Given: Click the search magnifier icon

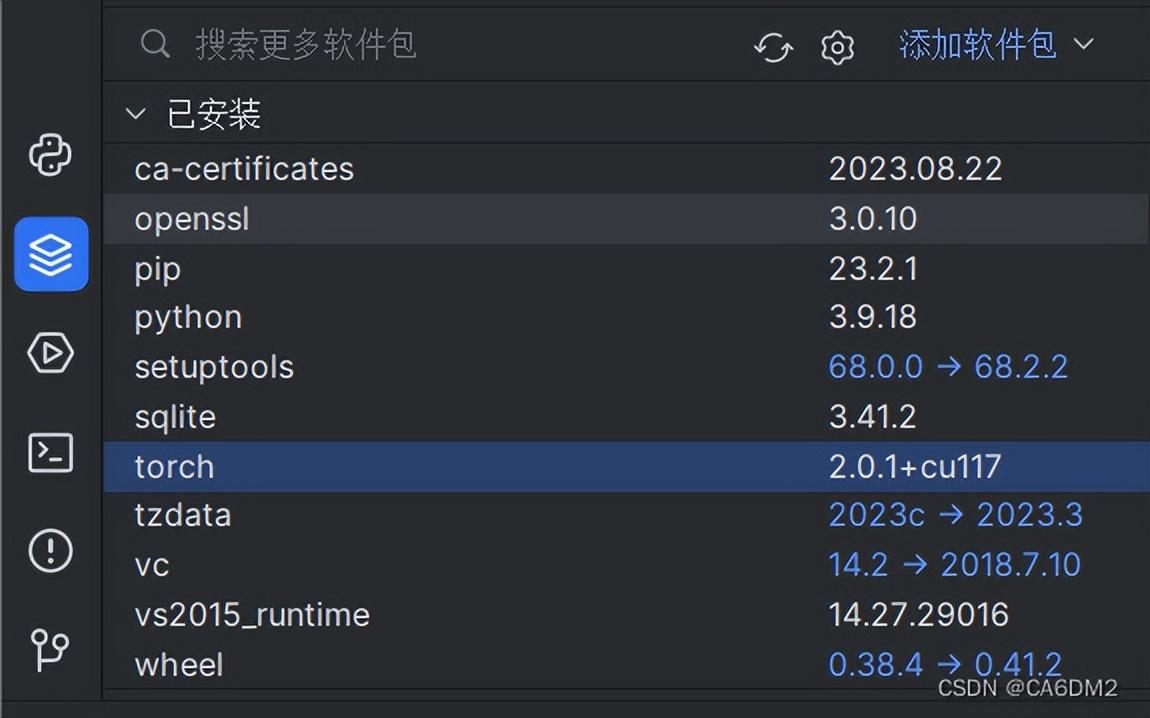Looking at the screenshot, I should [x=155, y=44].
